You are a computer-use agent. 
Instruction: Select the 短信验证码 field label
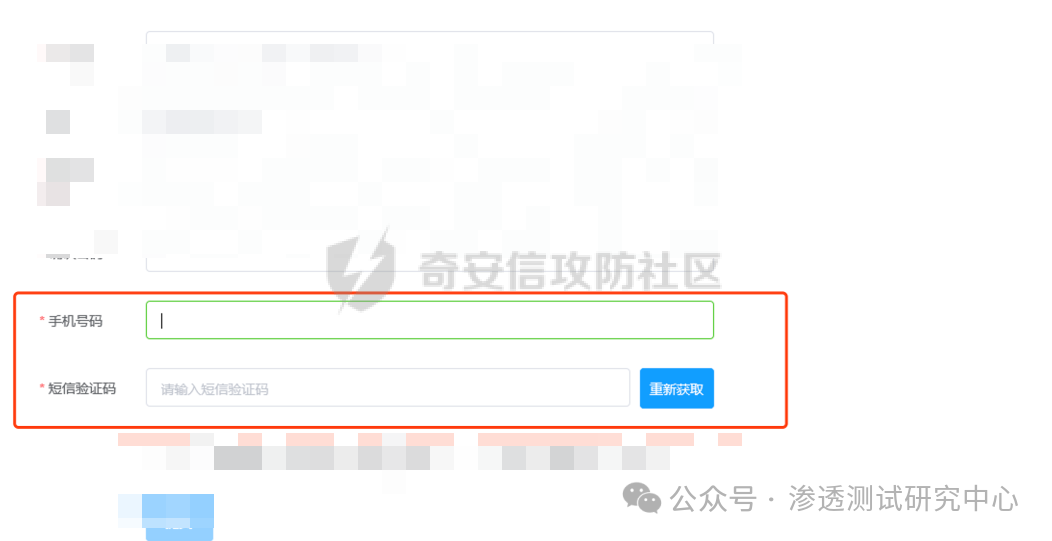82,388
